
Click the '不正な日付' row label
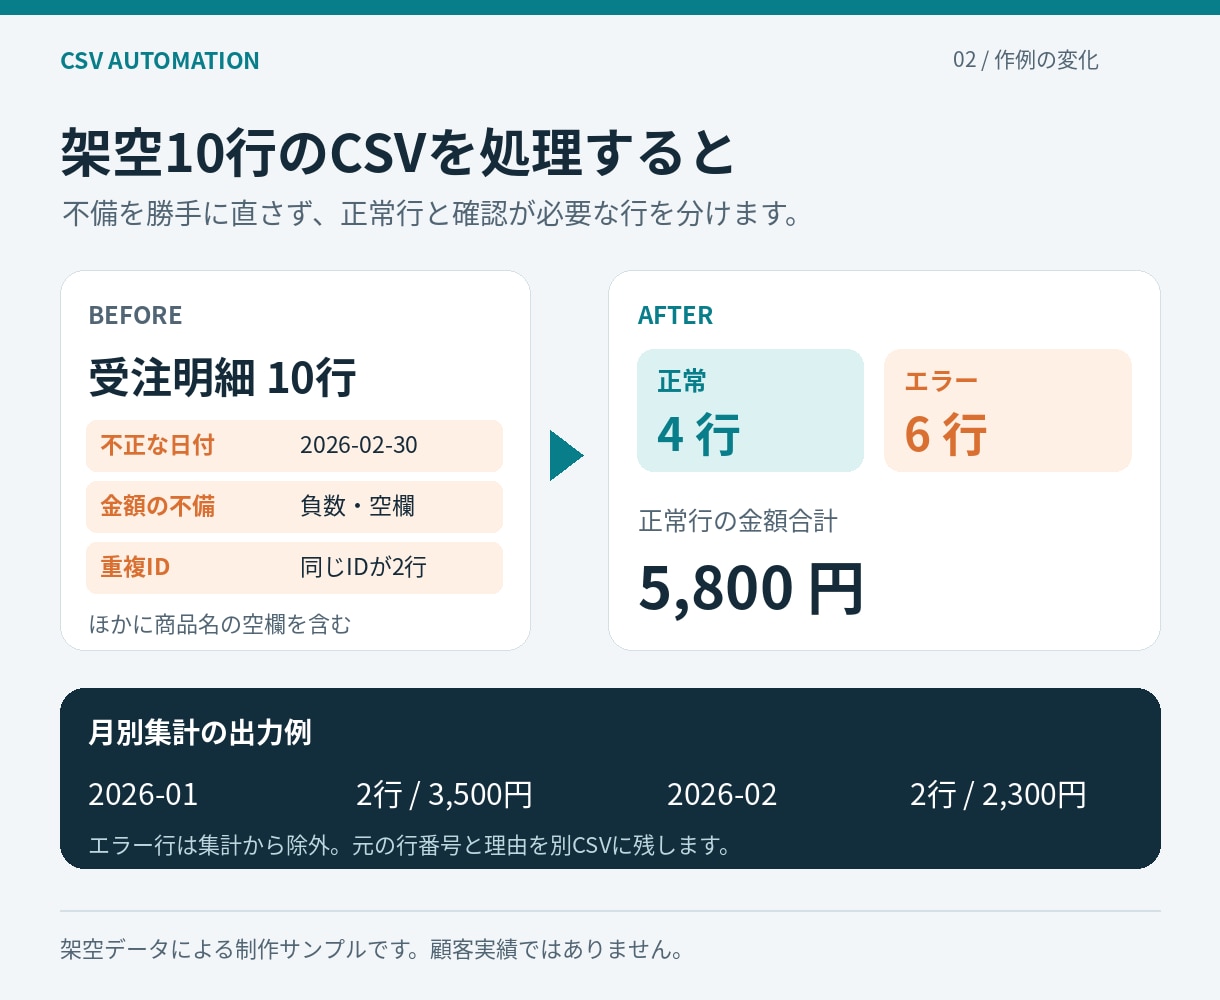click(x=157, y=445)
